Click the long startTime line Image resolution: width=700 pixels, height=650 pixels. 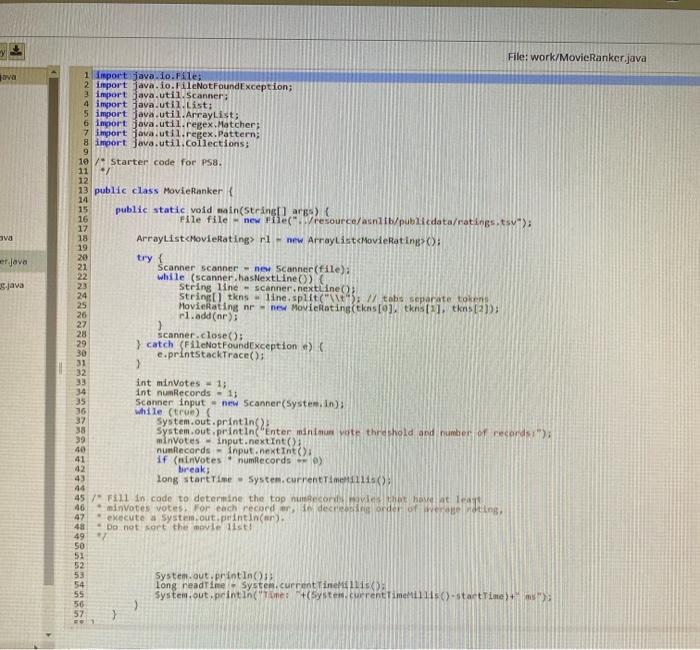coord(274,480)
